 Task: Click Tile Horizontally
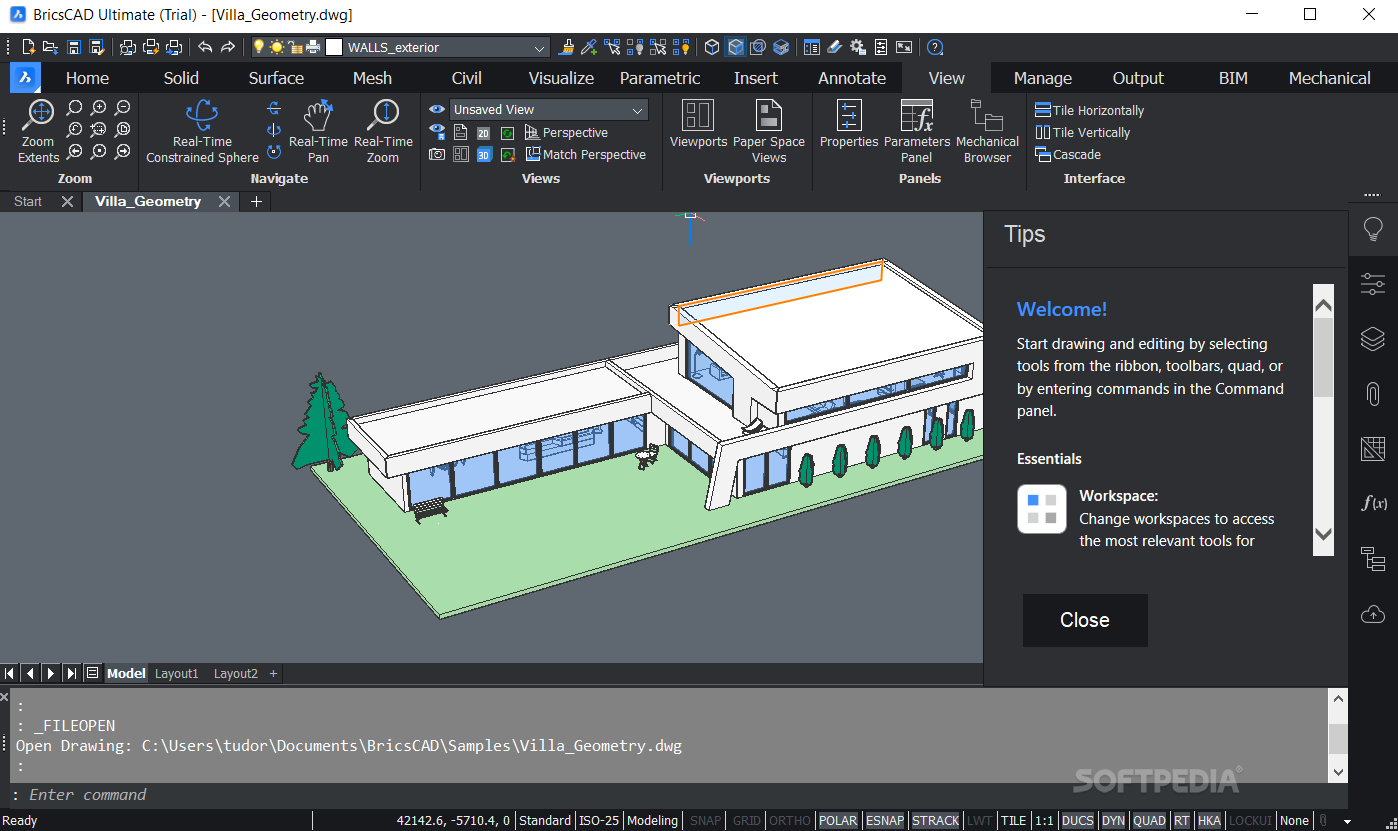1090,110
